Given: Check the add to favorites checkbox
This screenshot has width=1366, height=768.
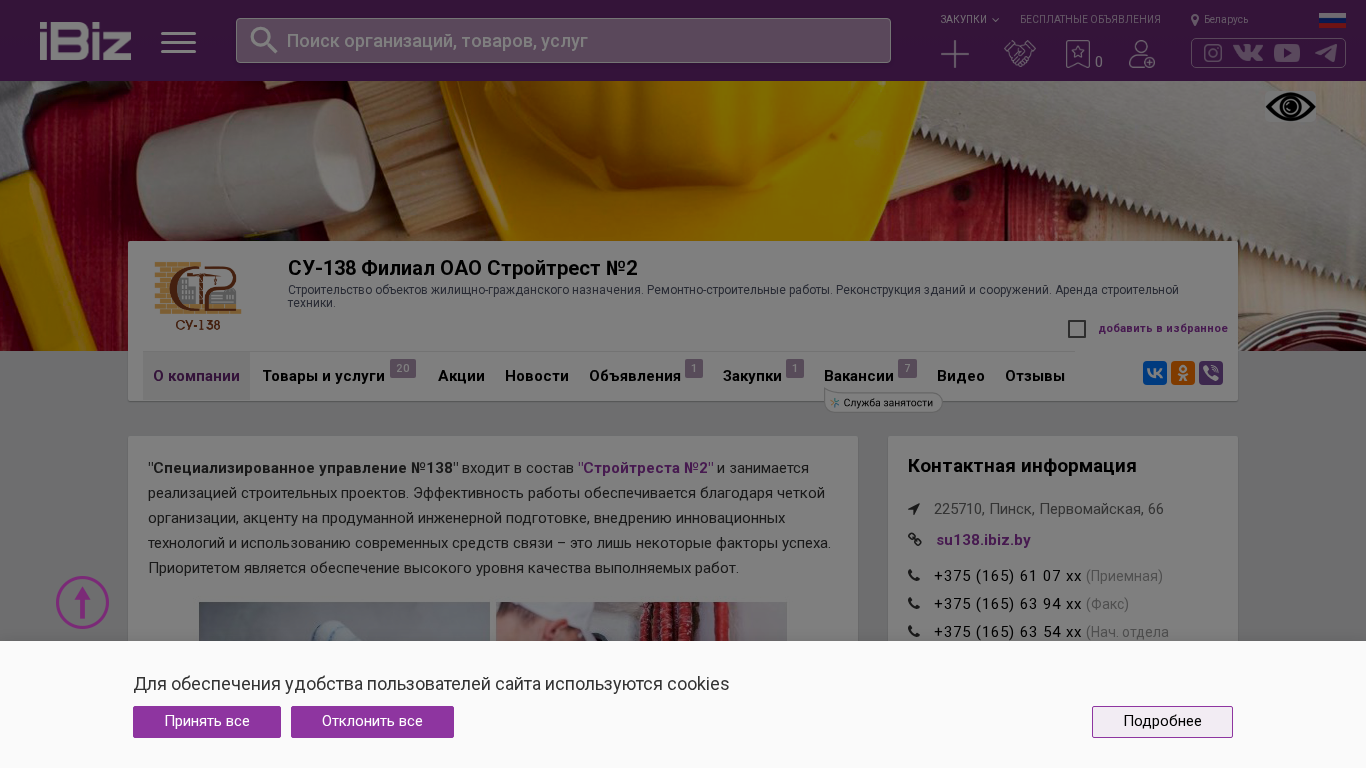Looking at the screenshot, I should coord(1077,329).
